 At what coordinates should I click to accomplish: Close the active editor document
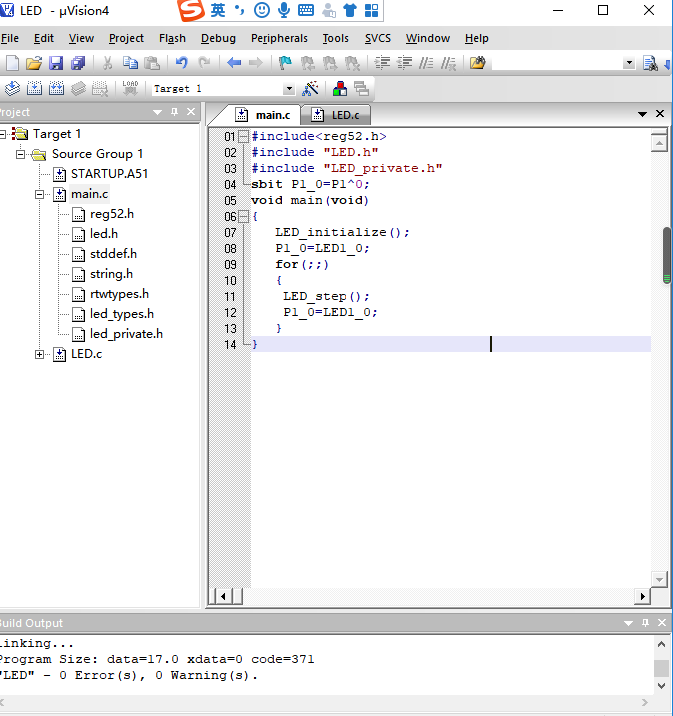click(660, 114)
